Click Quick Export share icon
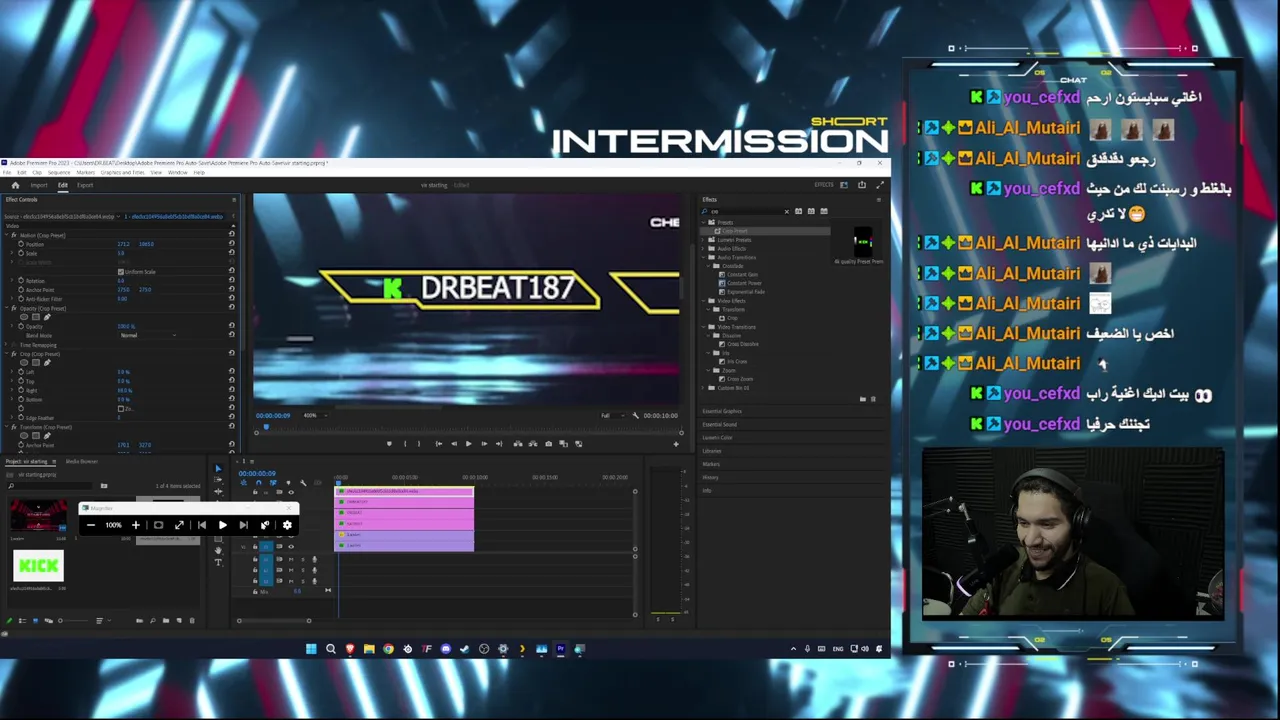The height and width of the screenshot is (720, 1280). [x=862, y=184]
